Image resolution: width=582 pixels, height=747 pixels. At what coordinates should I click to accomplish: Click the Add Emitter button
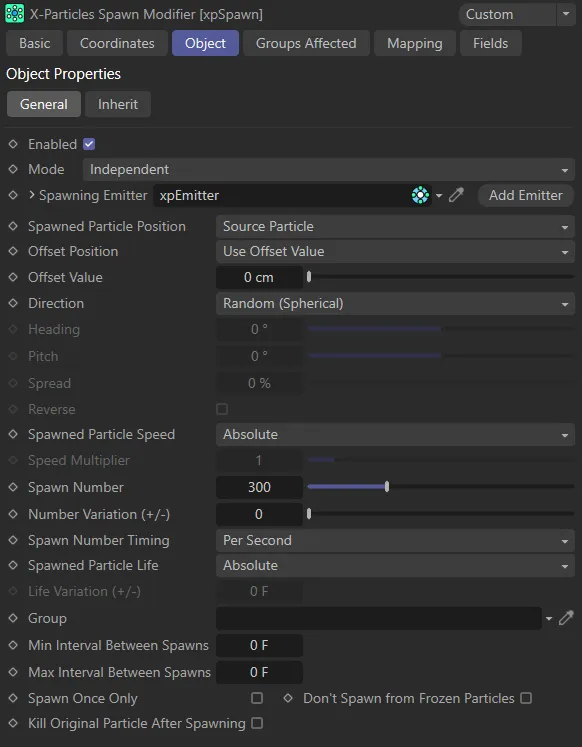click(525, 195)
